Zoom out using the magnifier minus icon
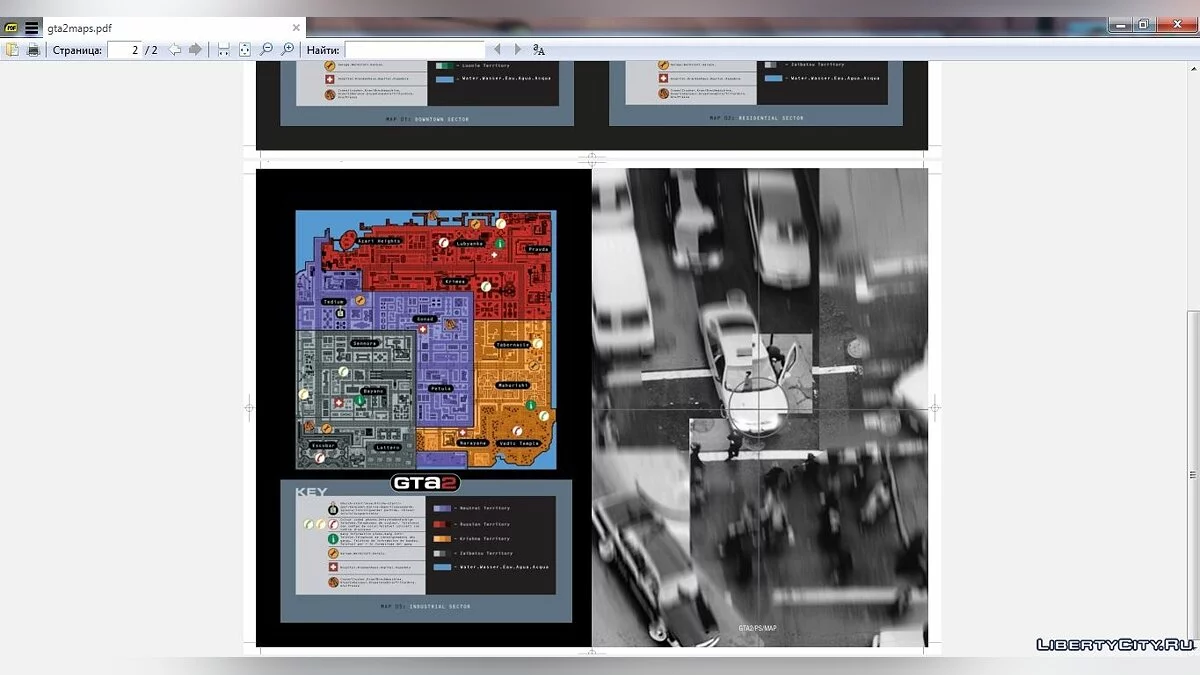The height and width of the screenshot is (675, 1200). tap(266, 49)
